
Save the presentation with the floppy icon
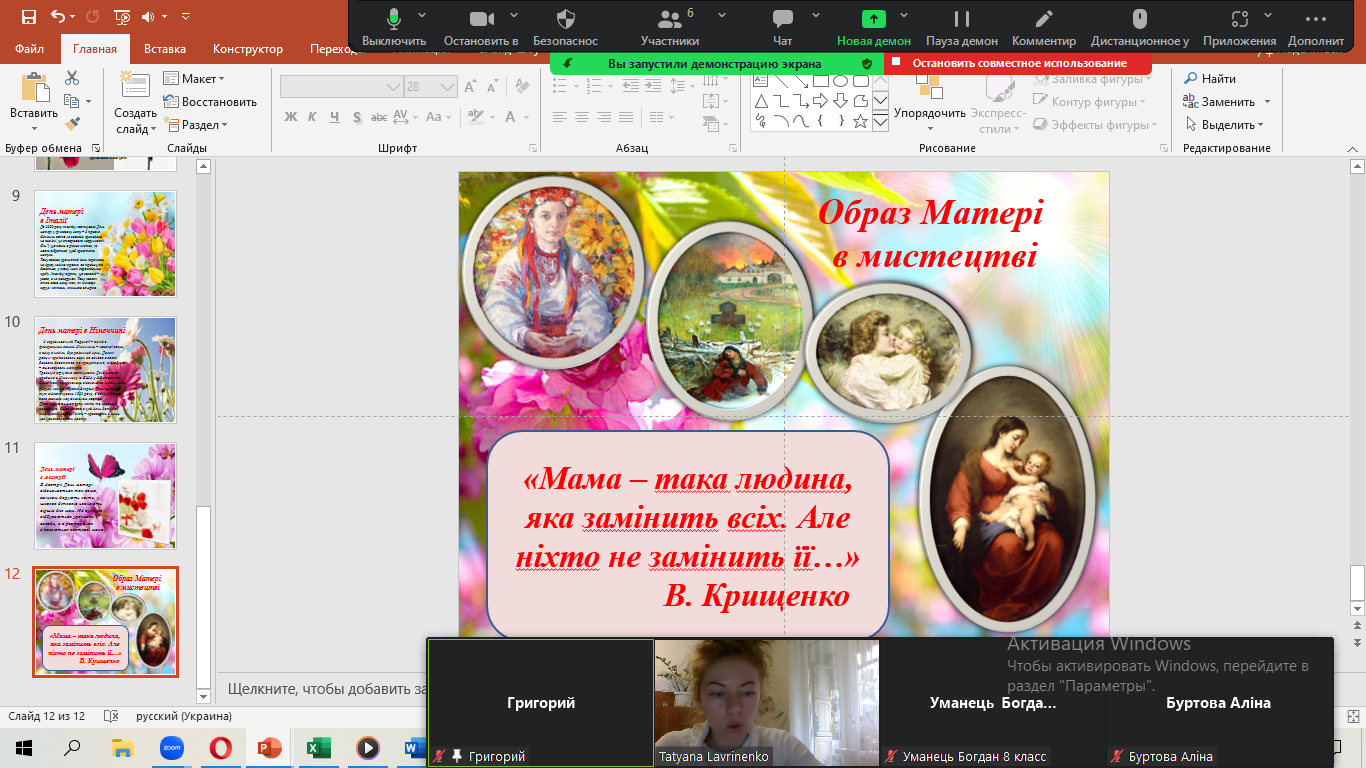point(28,17)
